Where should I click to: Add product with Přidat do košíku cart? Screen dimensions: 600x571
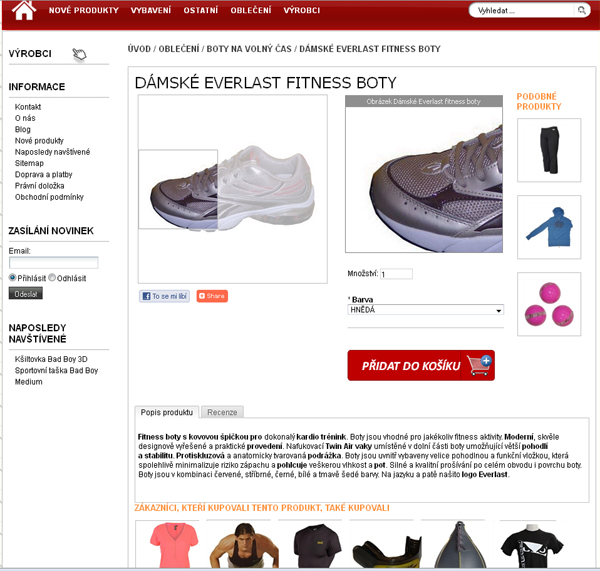[421, 365]
